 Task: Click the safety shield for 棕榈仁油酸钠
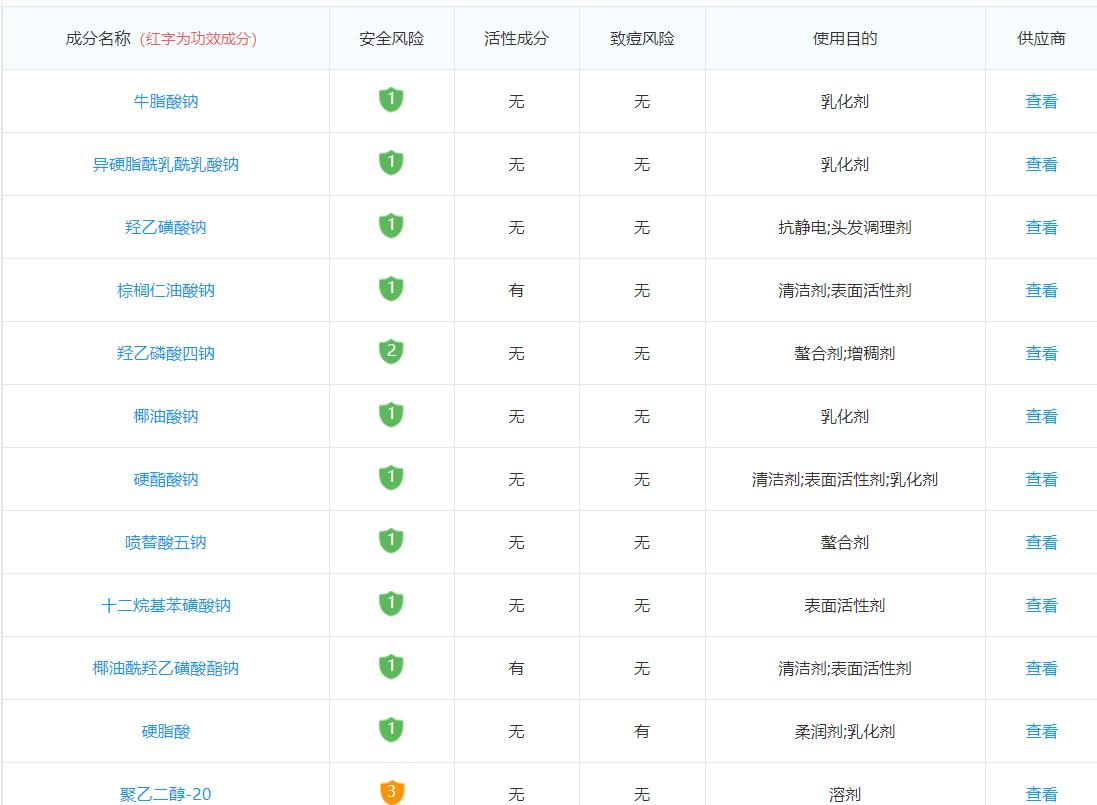(393, 289)
